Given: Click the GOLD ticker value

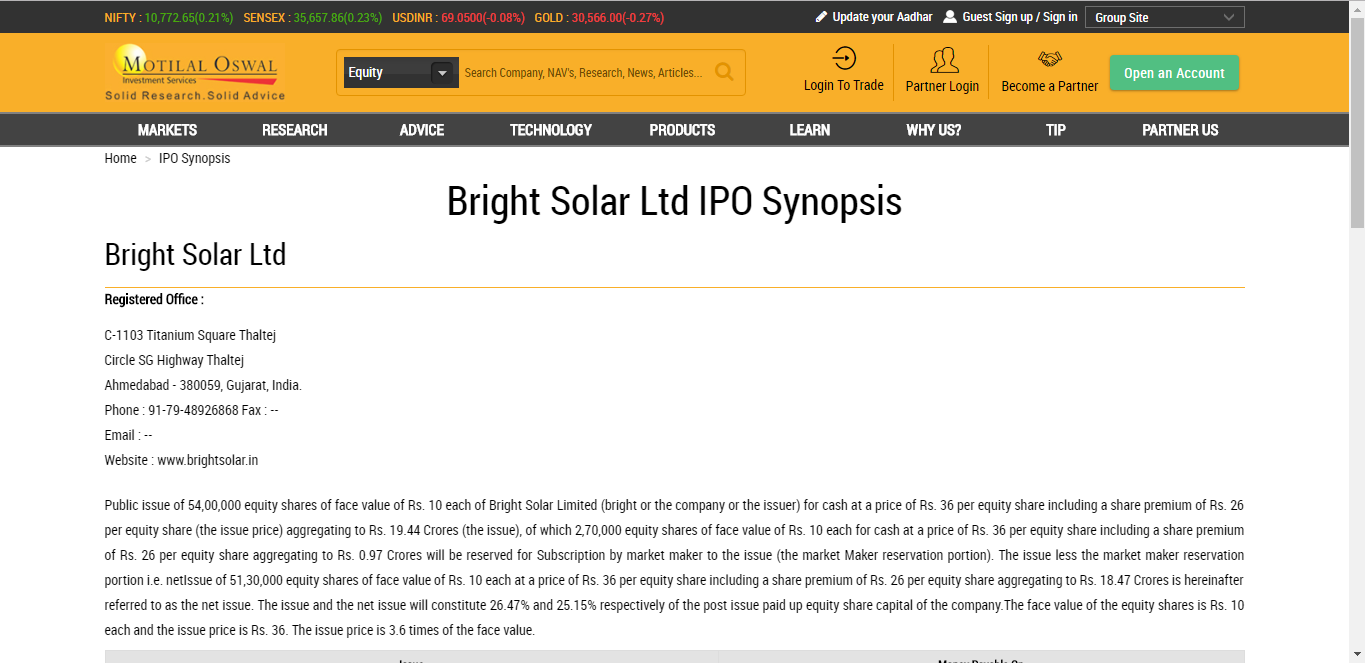Looking at the screenshot, I should click(618, 17).
